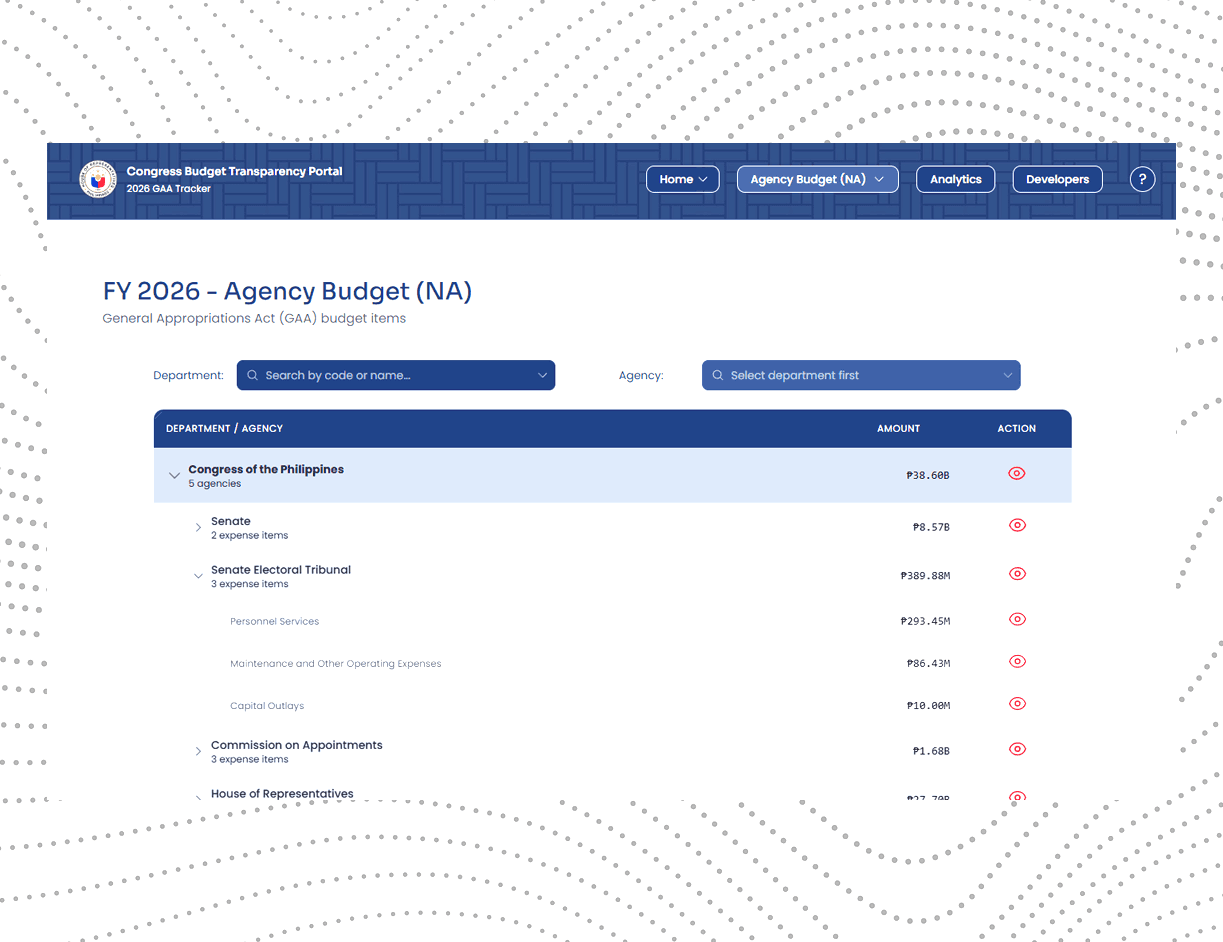Open the Home menu
Viewport: 1223px width, 942px height.
click(x=683, y=179)
